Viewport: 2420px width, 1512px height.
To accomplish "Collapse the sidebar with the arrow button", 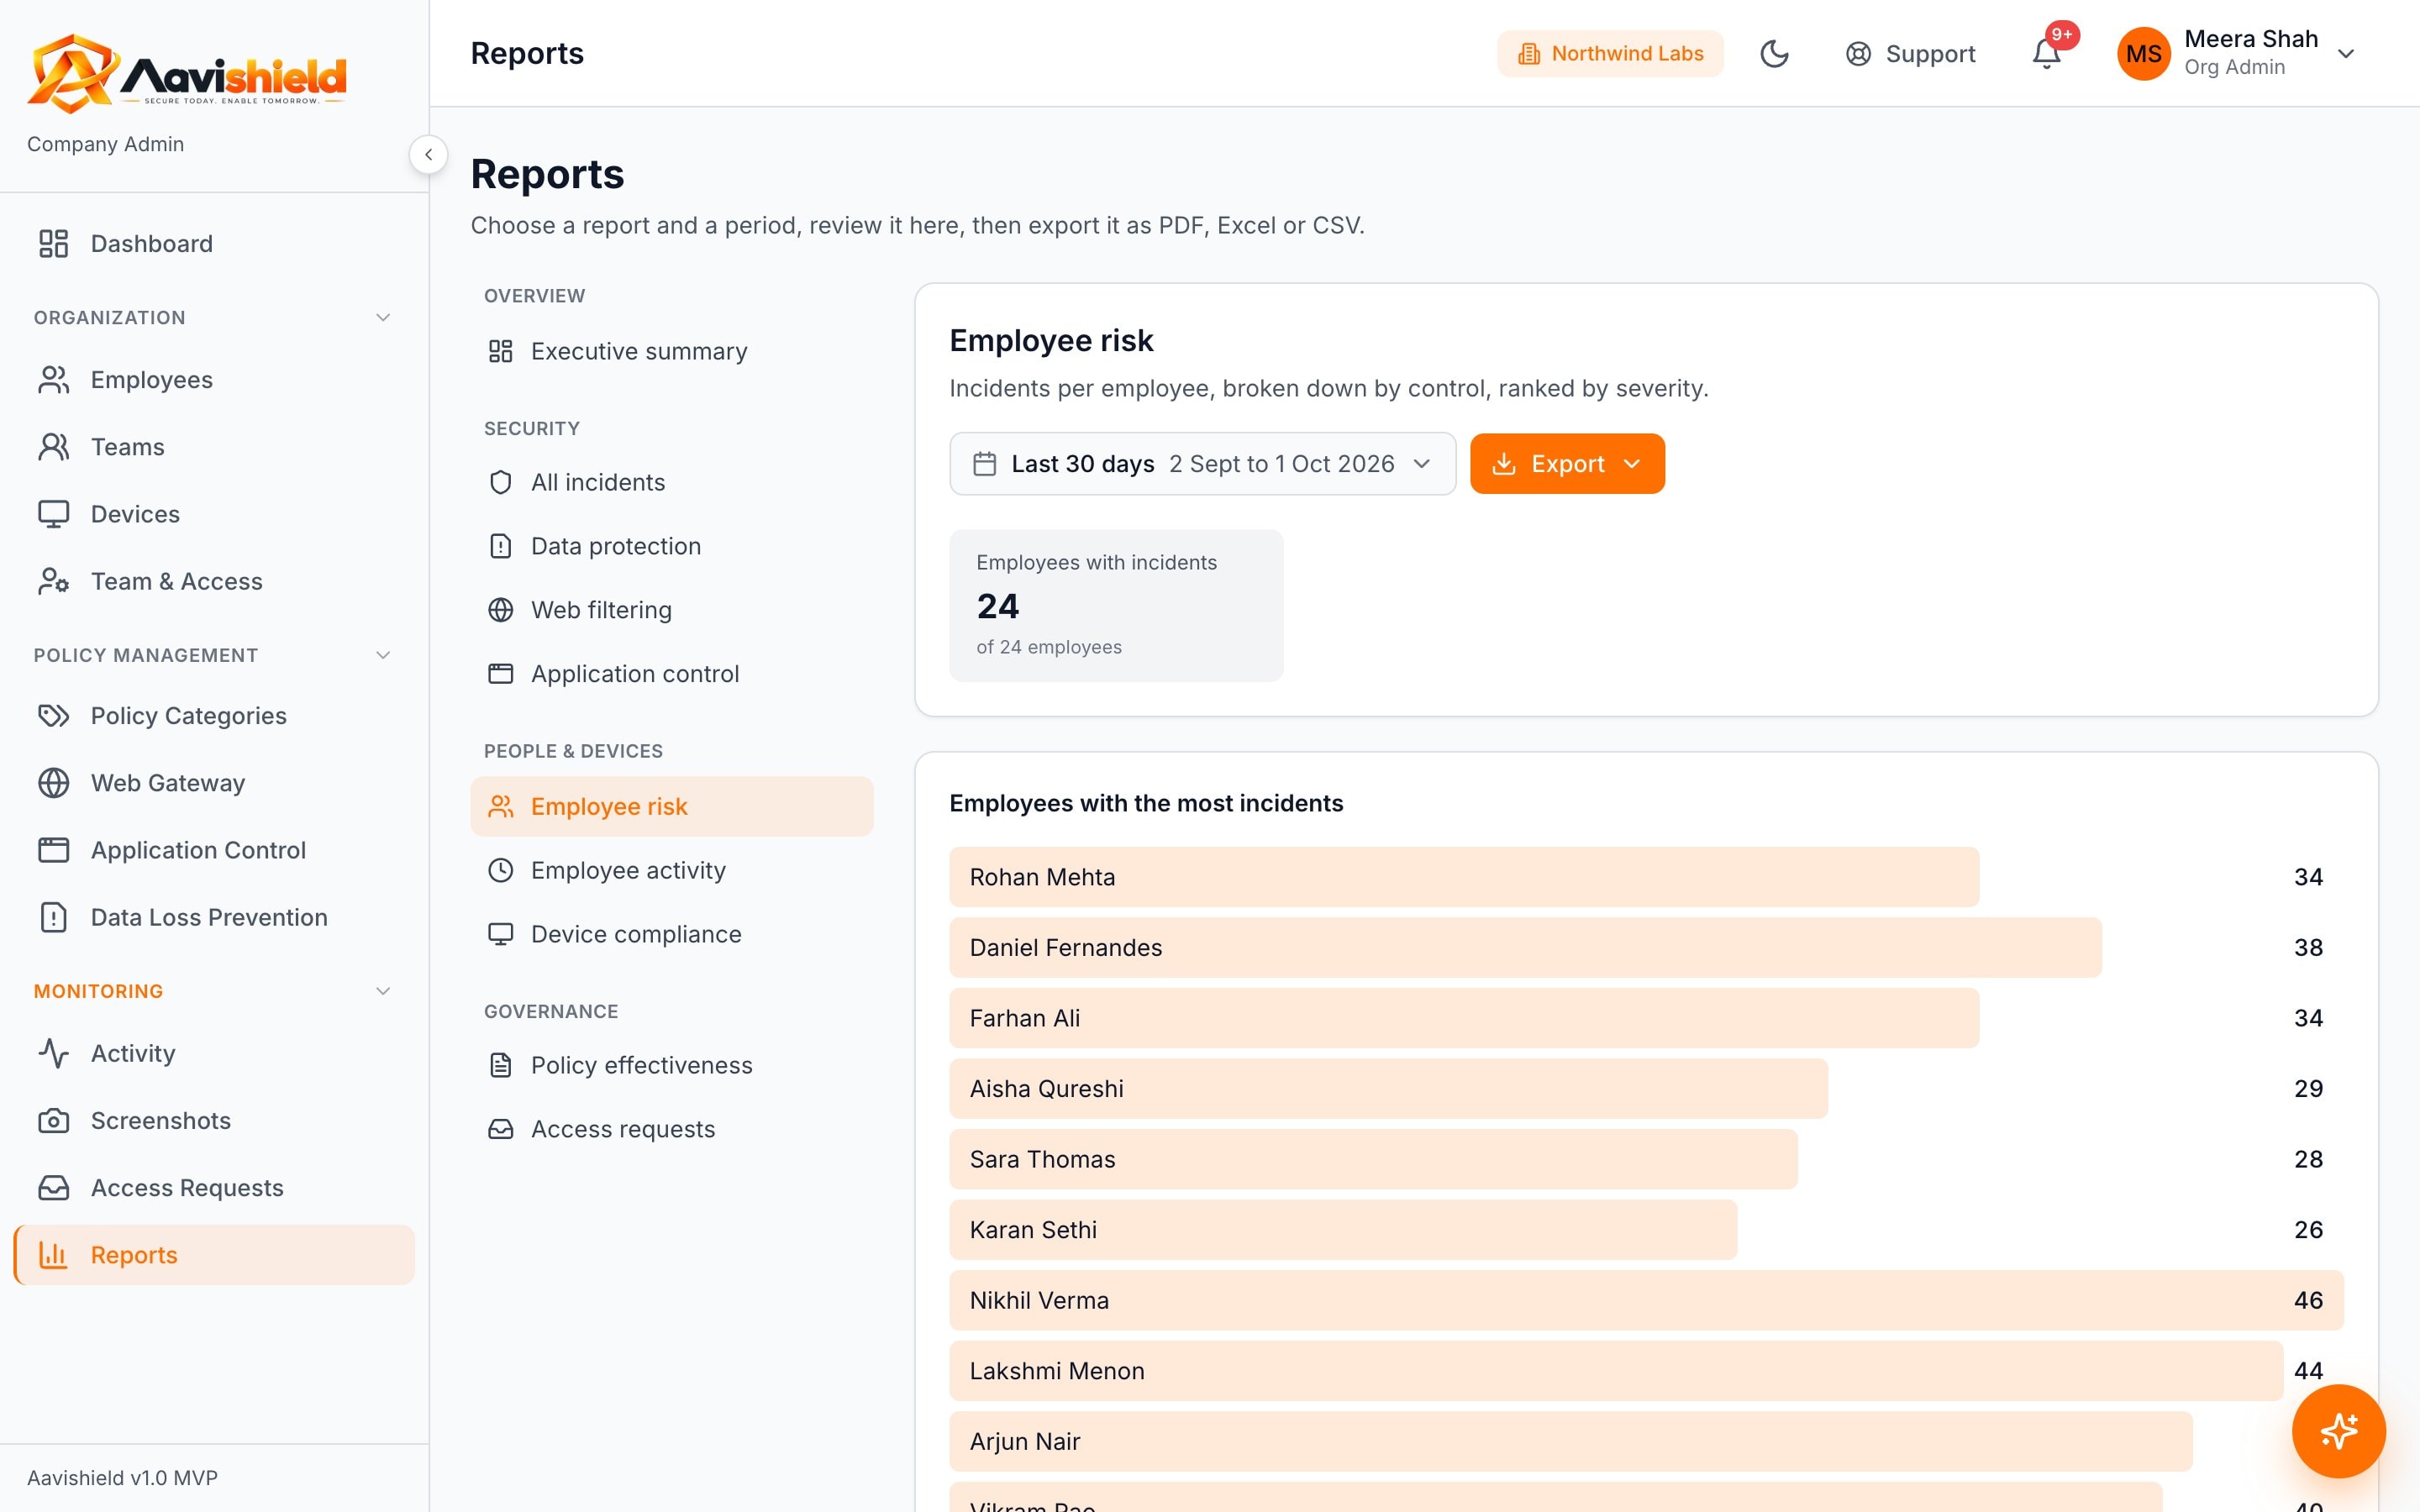I will pyautogui.click(x=428, y=154).
